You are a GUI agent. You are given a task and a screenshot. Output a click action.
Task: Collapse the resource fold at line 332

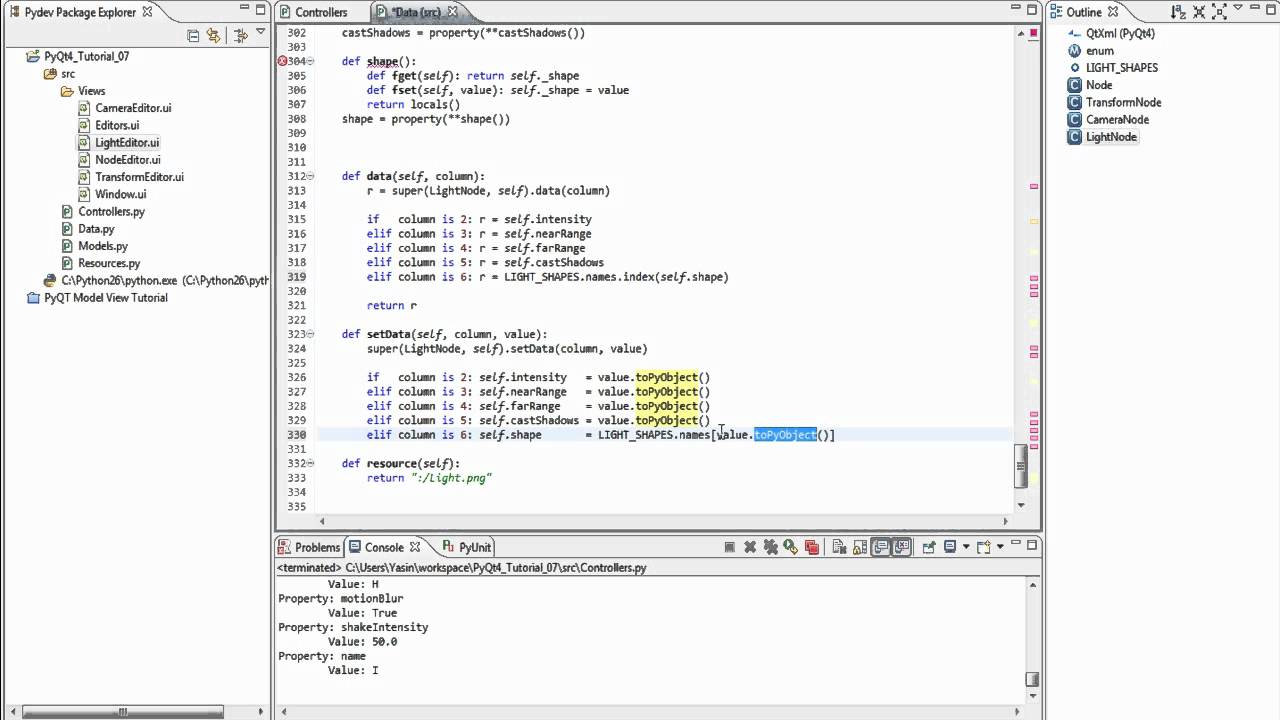point(311,463)
